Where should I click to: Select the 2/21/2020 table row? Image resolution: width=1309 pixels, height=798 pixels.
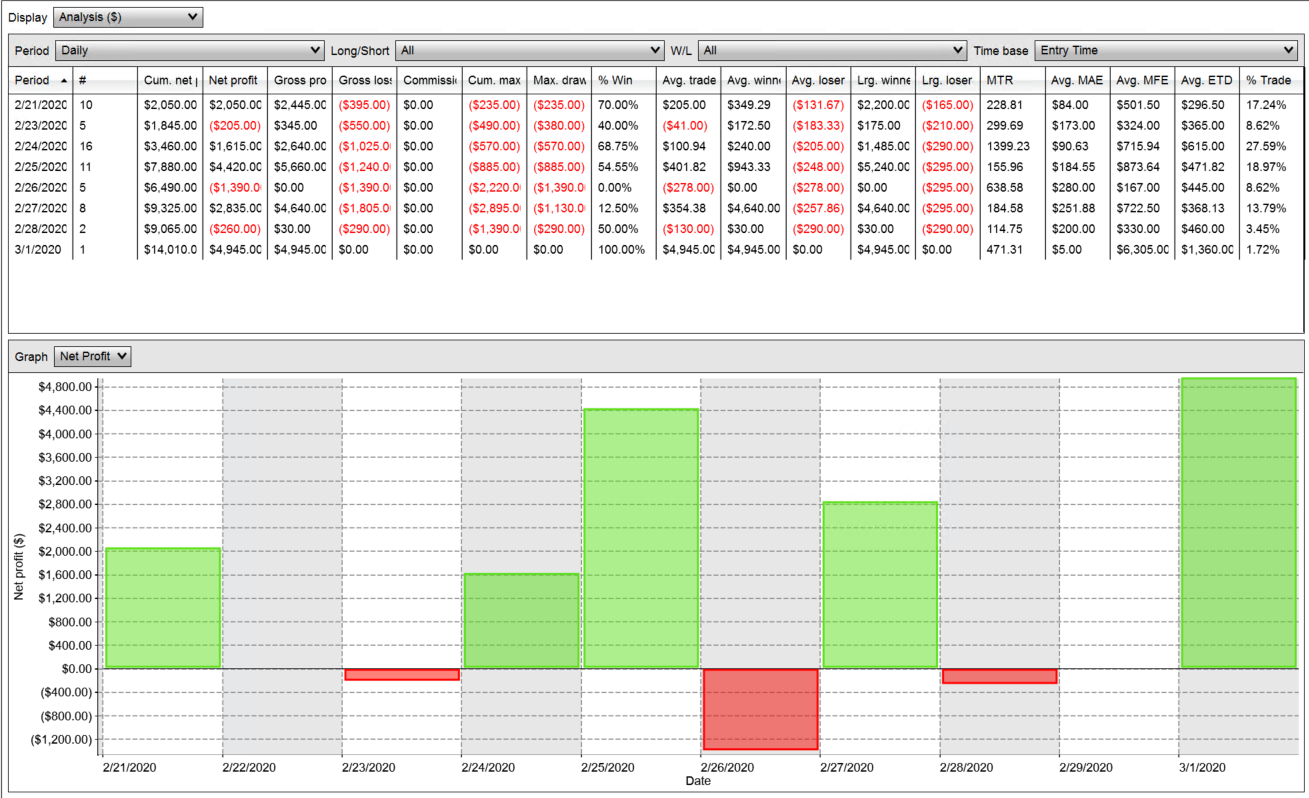pyautogui.click(x=656, y=104)
